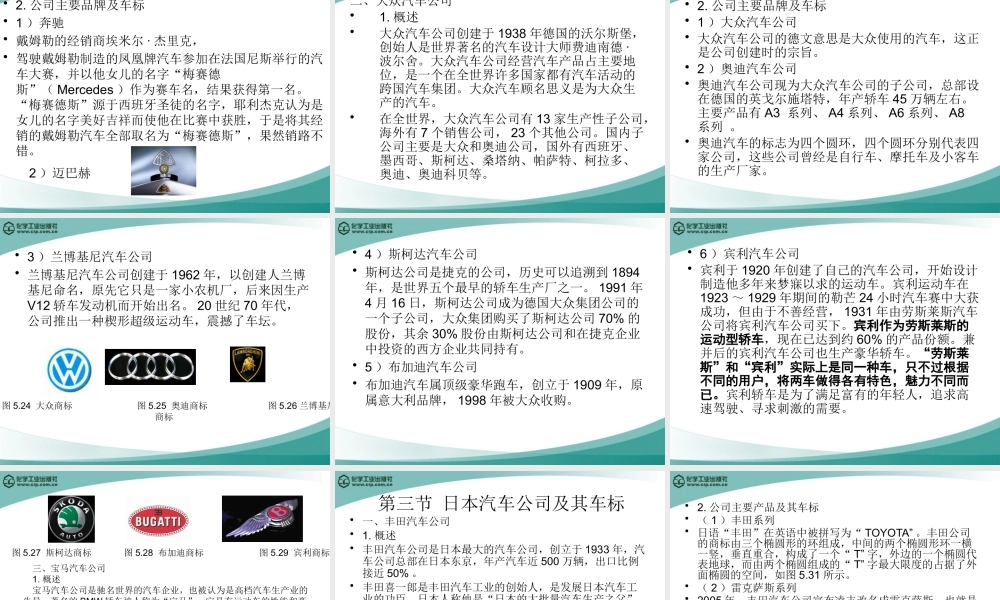Select the Lamborghini bull shield logo
Viewport: 1000px width, 600px height.
click(x=247, y=364)
